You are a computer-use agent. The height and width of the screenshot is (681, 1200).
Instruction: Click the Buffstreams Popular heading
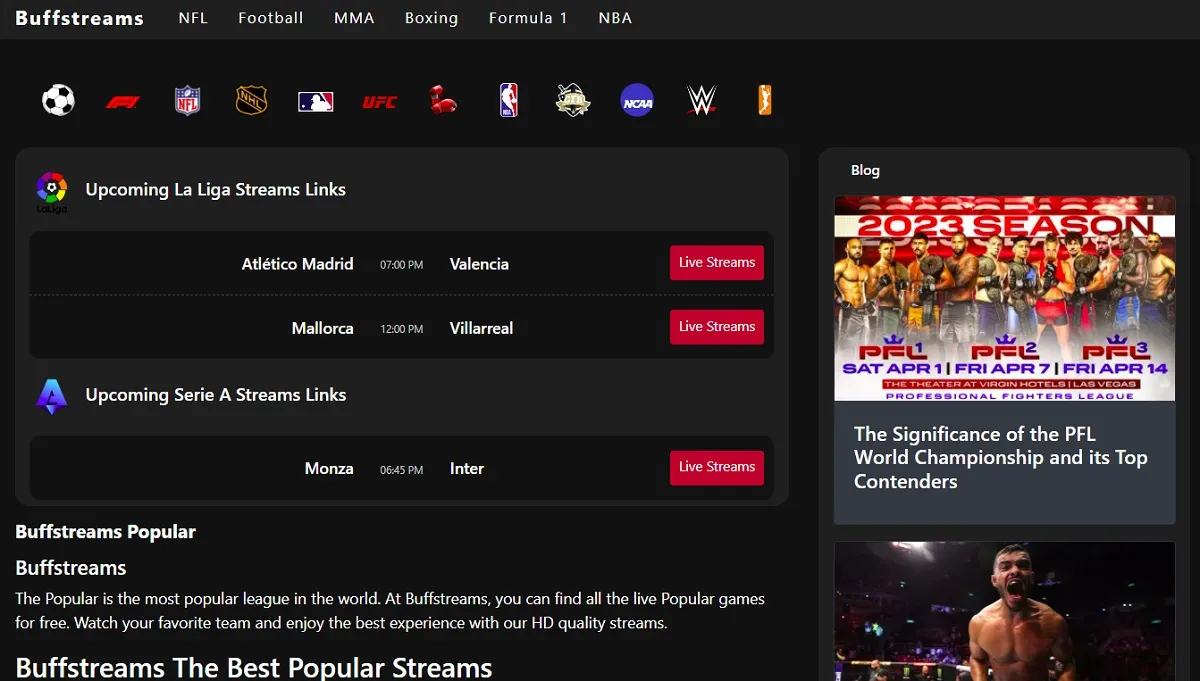pyautogui.click(x=106, y=532)
